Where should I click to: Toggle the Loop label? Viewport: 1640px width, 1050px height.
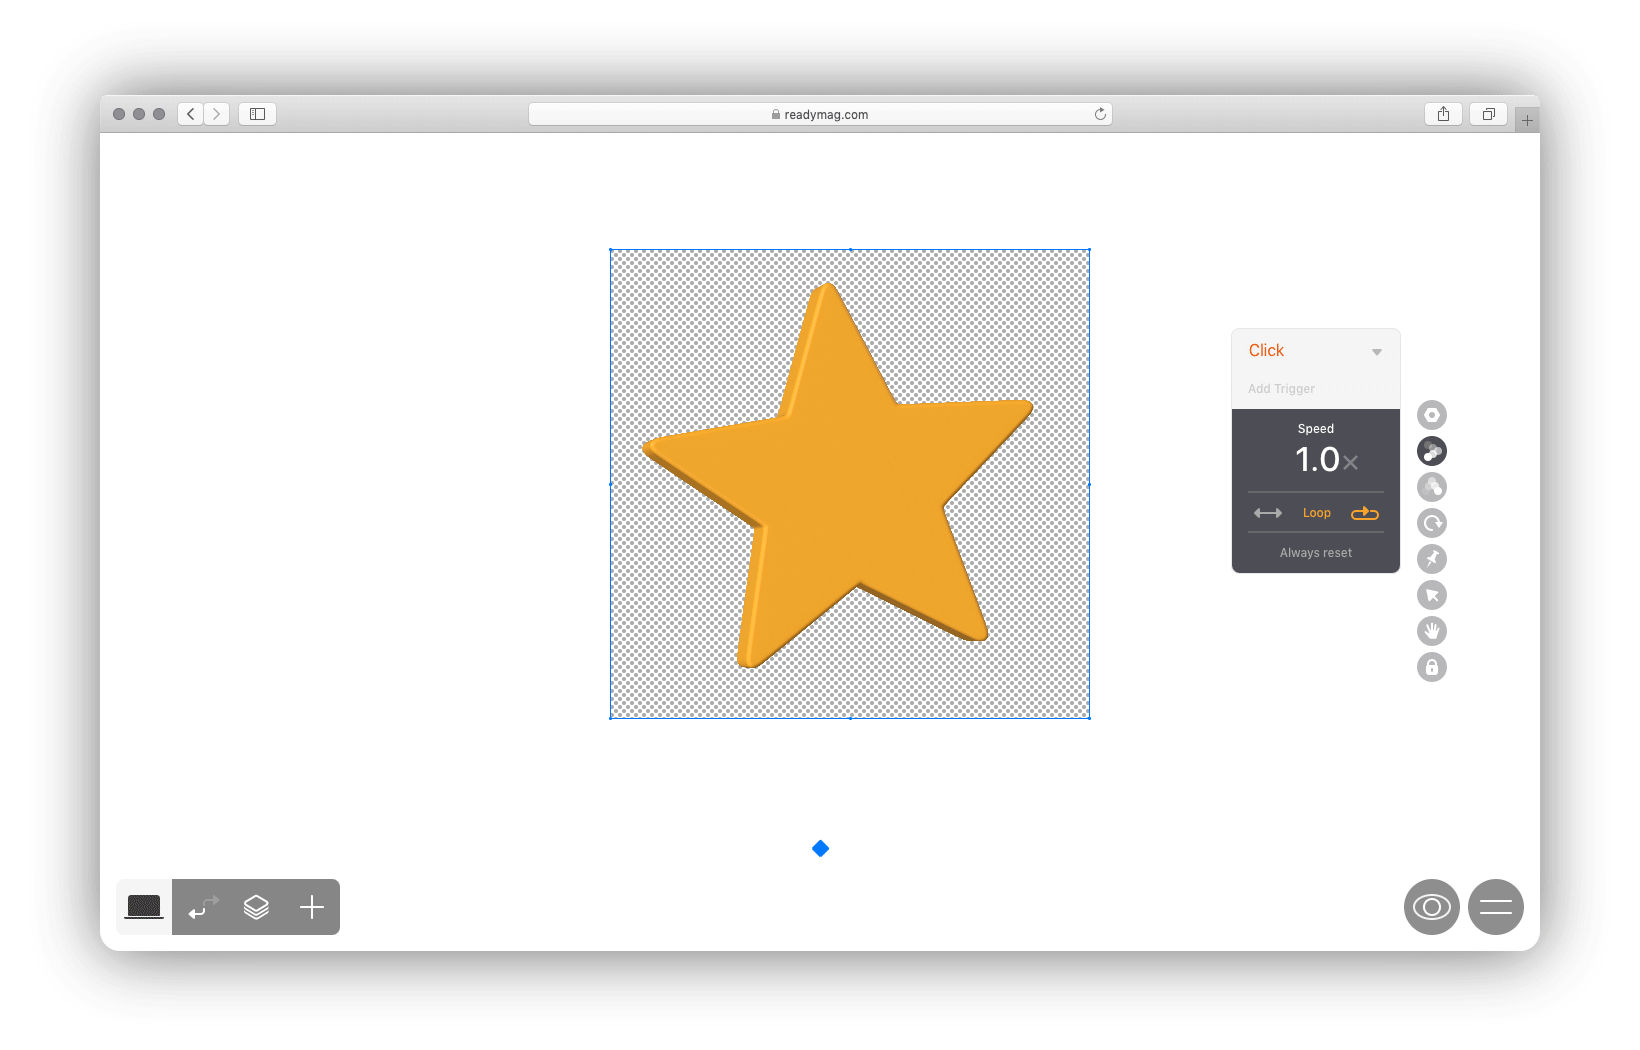[x=1317, y=513]
